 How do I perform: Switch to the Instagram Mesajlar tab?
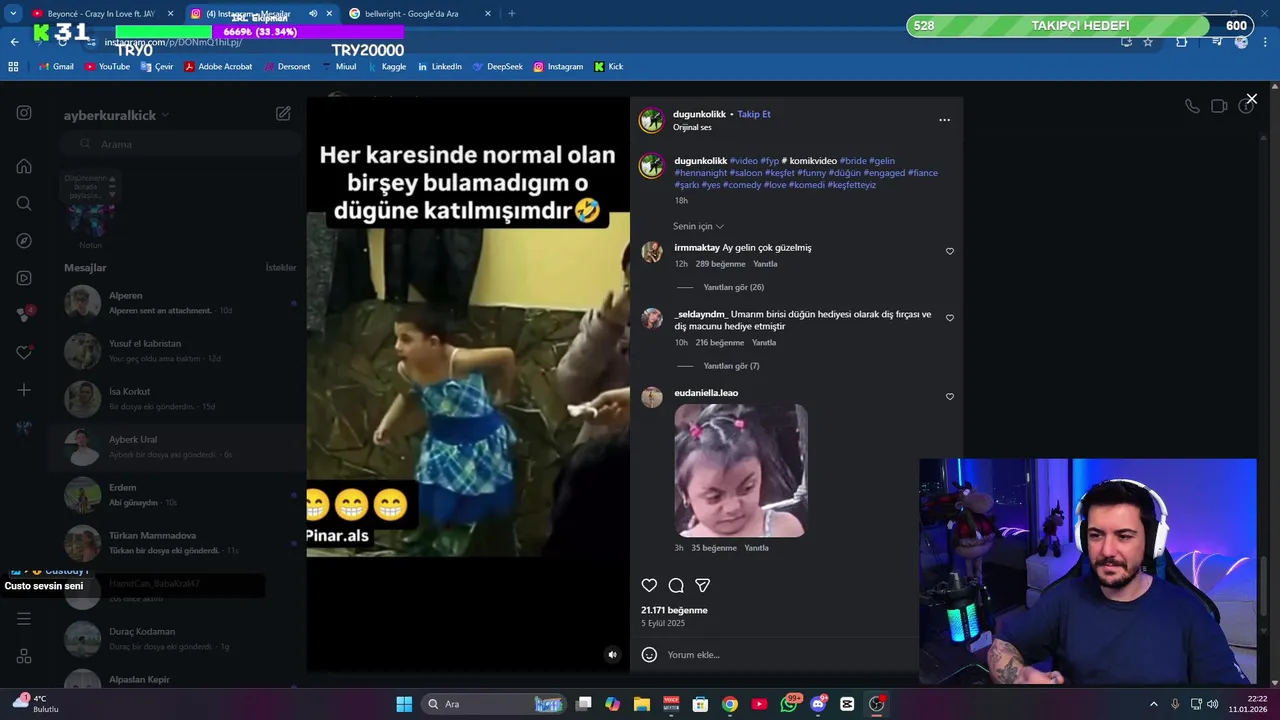[262, 13]
